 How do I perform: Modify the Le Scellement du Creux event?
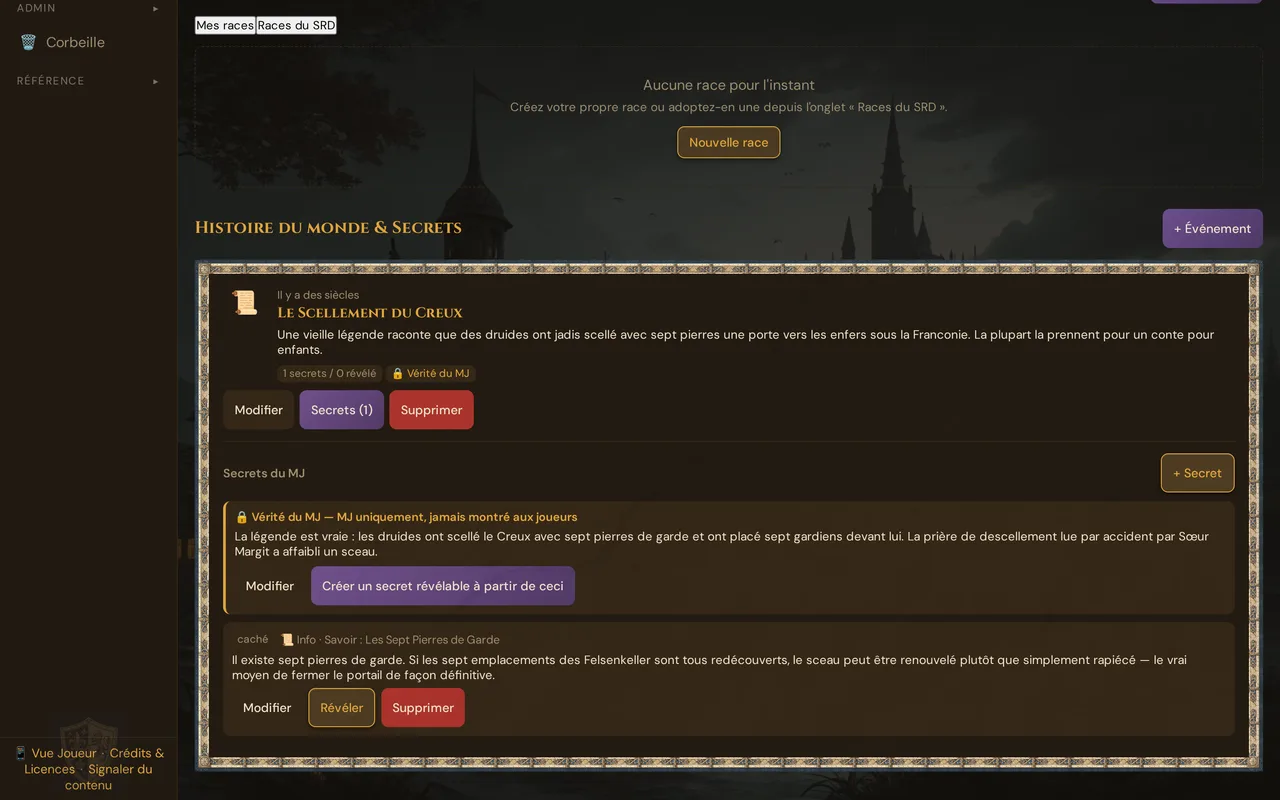click(x=259, y=410)
